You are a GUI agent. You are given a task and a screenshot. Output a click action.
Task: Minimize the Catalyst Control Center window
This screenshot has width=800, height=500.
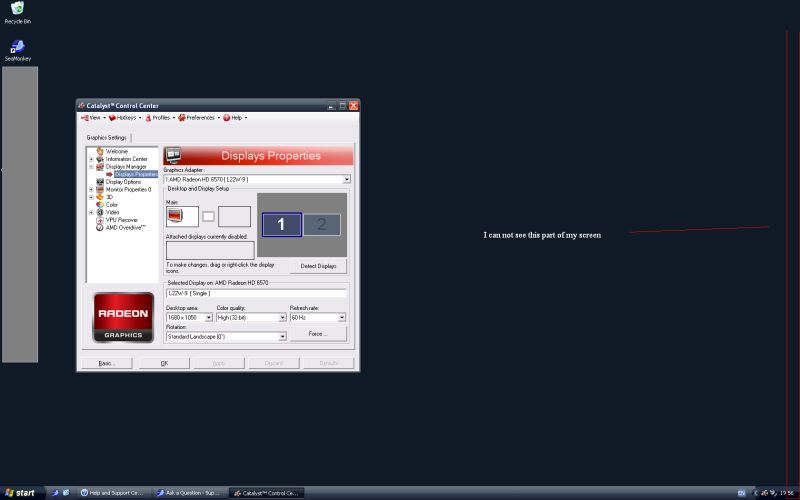point(331,106)
